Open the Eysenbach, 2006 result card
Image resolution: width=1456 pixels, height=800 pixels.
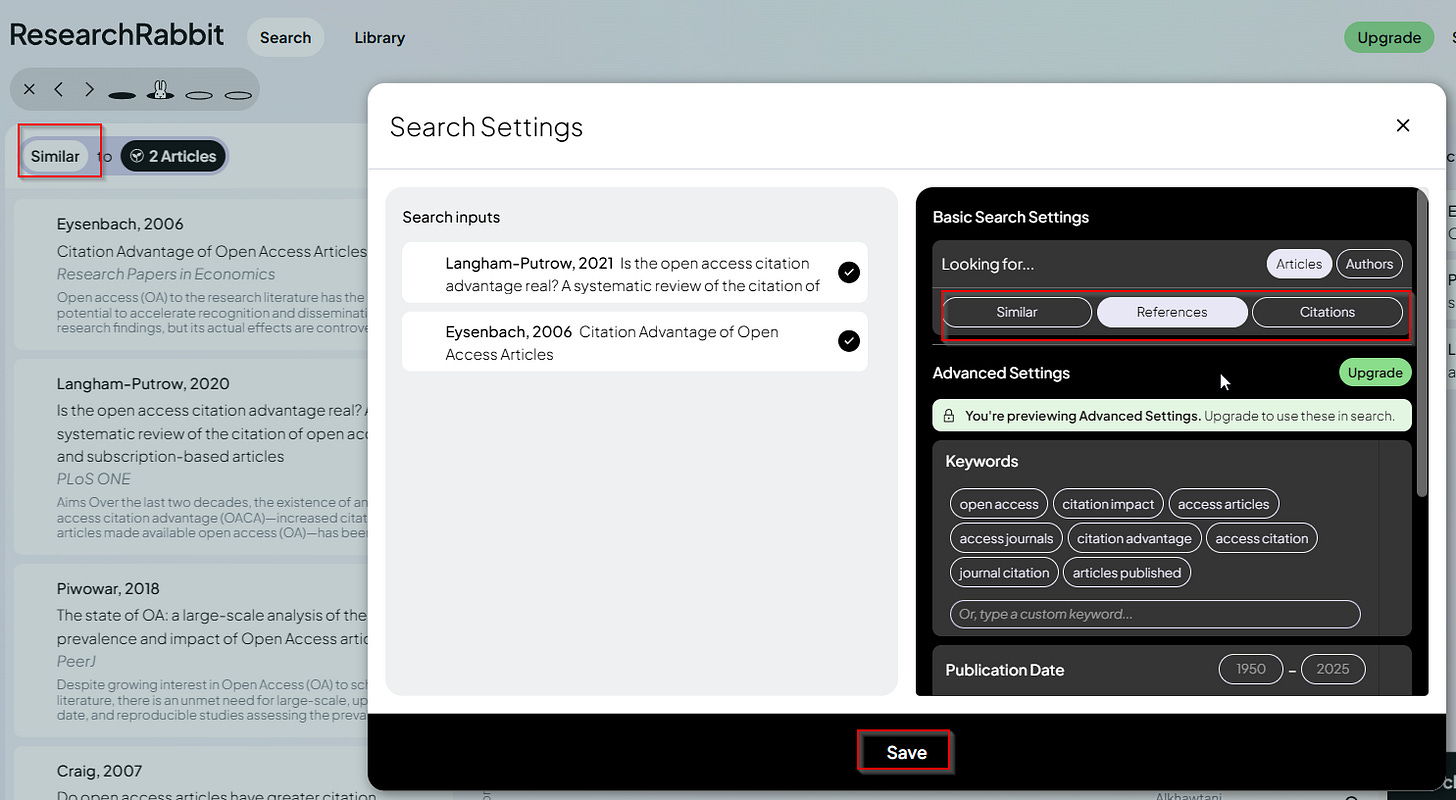click(192, 275)
